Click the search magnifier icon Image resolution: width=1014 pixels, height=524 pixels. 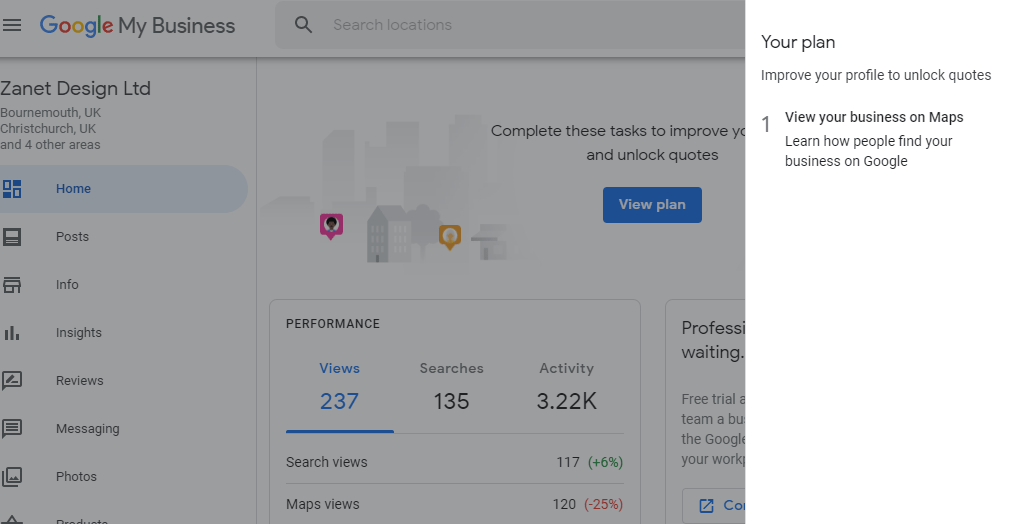click(304, 25)
